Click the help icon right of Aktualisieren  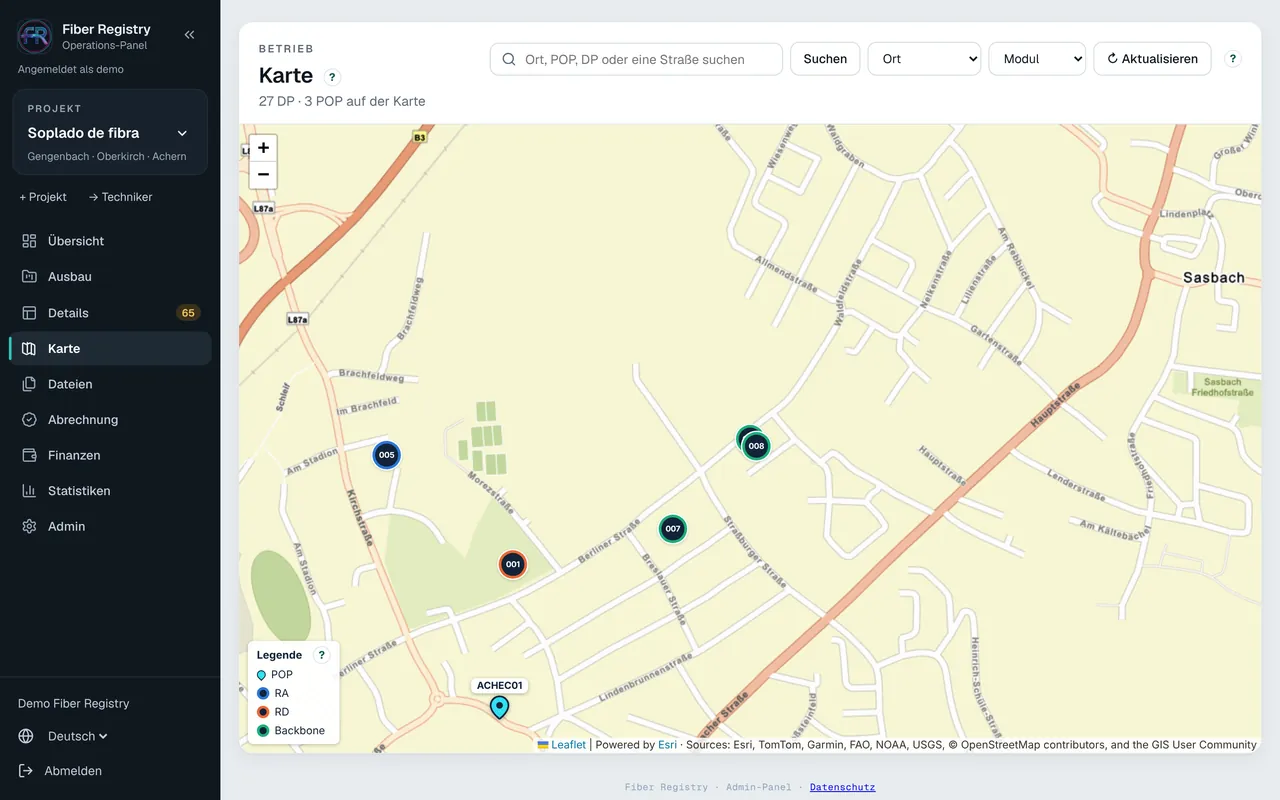coord(1233,59)
